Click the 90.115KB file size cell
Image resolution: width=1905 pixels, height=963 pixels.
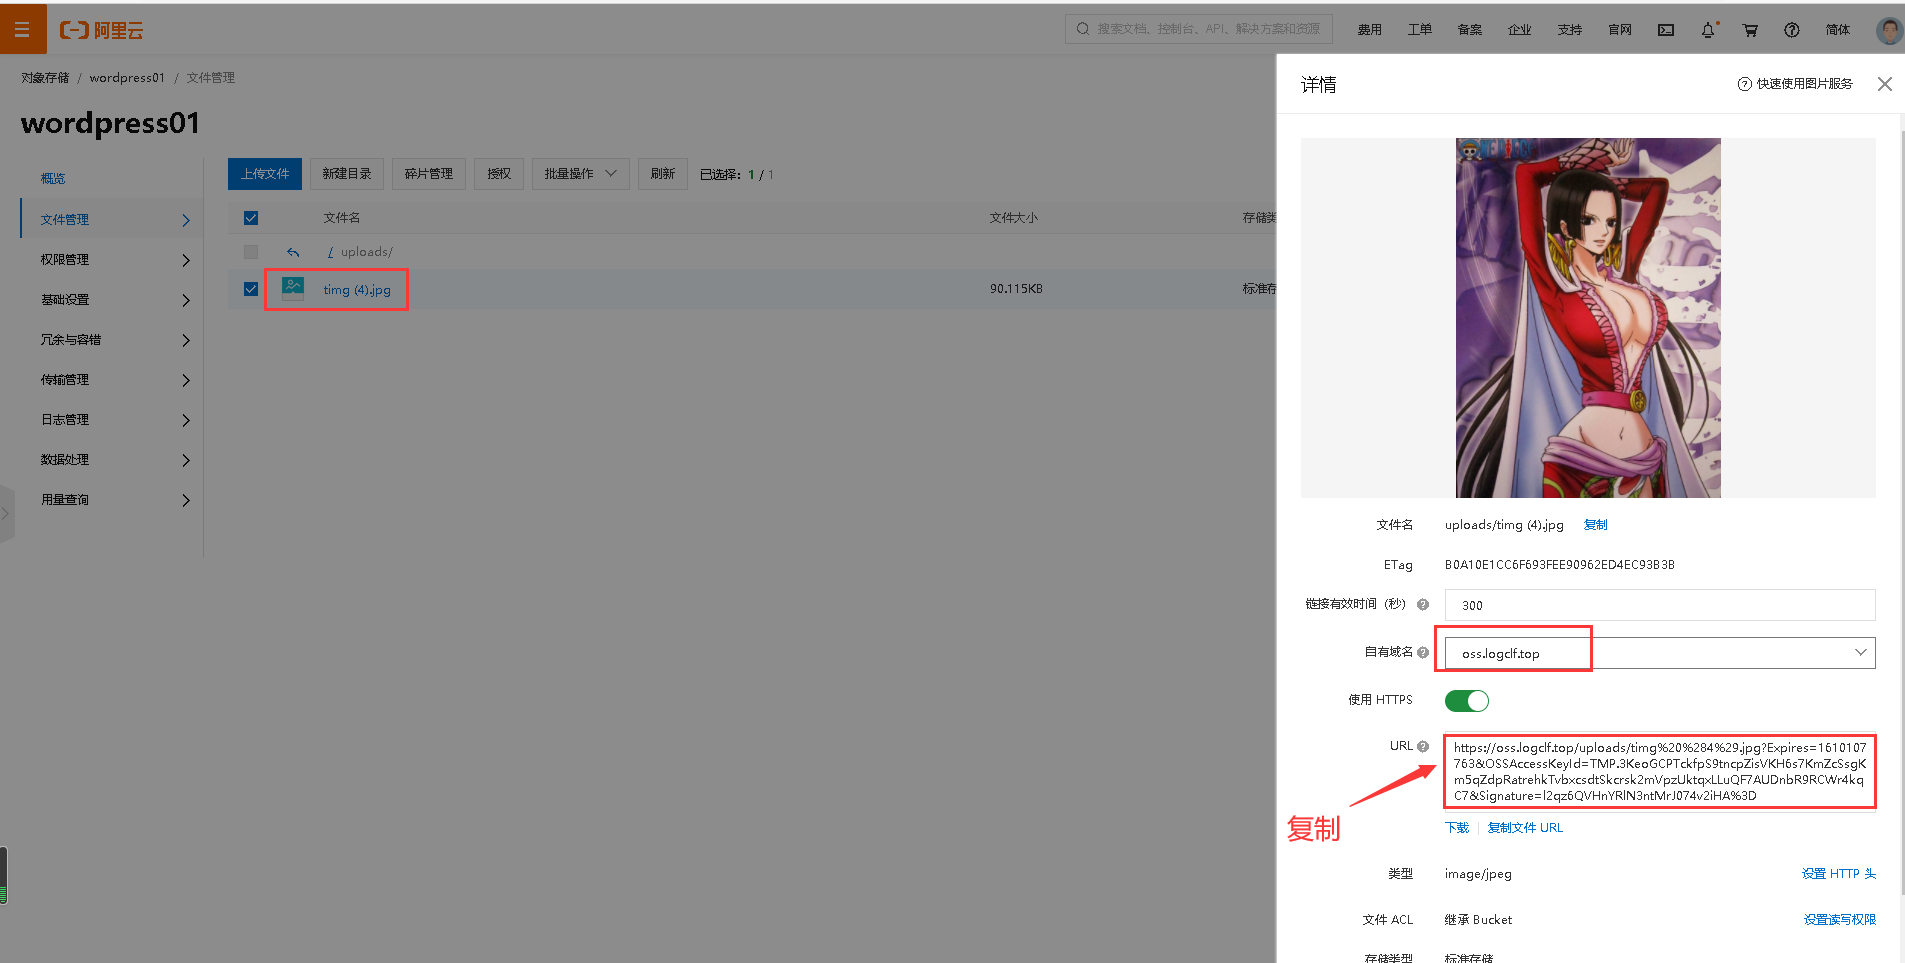pos(1016,289)
